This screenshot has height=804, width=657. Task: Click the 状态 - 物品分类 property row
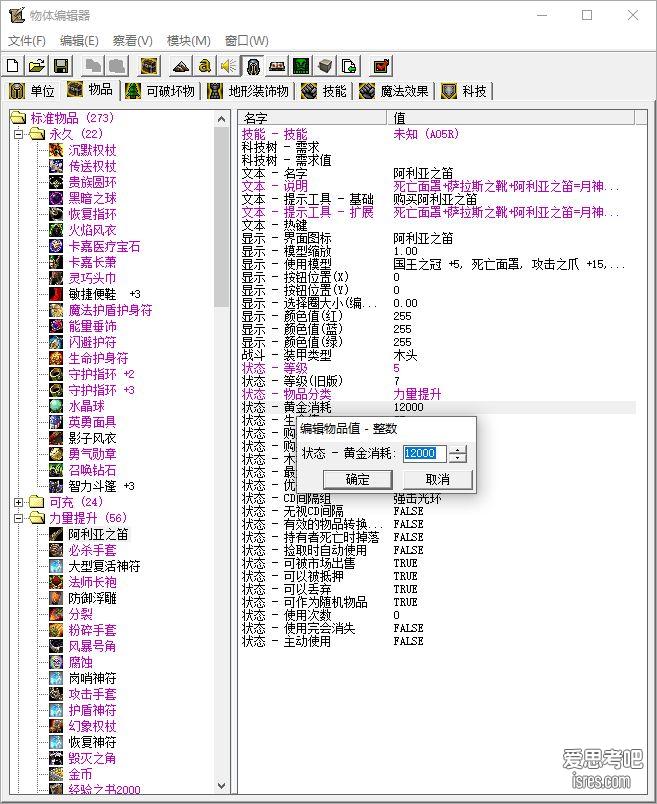437,394
